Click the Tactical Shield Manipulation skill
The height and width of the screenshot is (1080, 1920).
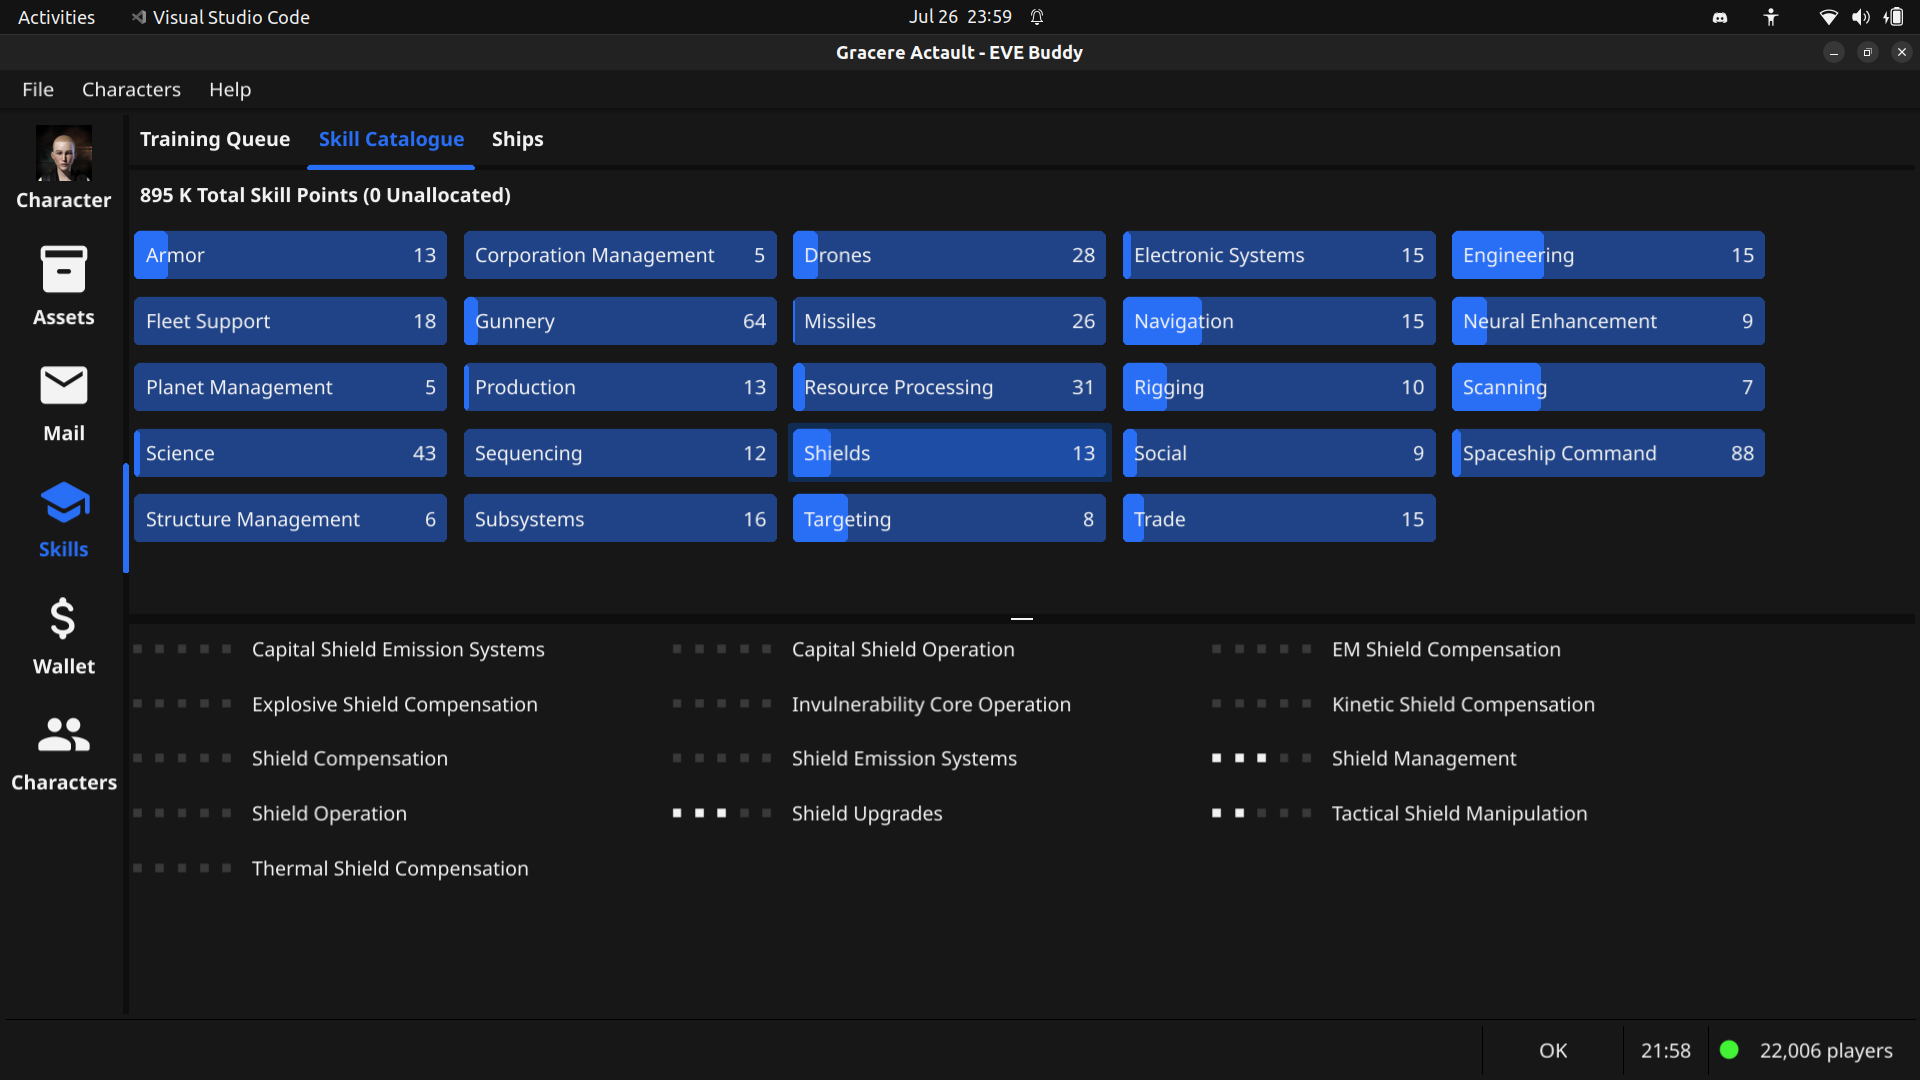tap(1459, 813)
